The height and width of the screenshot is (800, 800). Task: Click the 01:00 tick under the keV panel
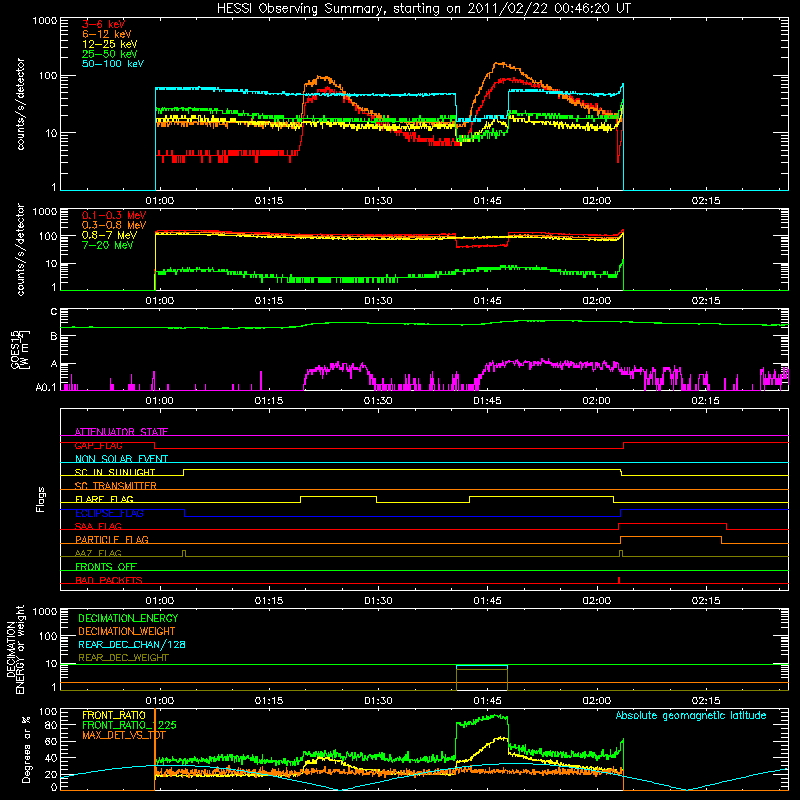coord(160,201)
